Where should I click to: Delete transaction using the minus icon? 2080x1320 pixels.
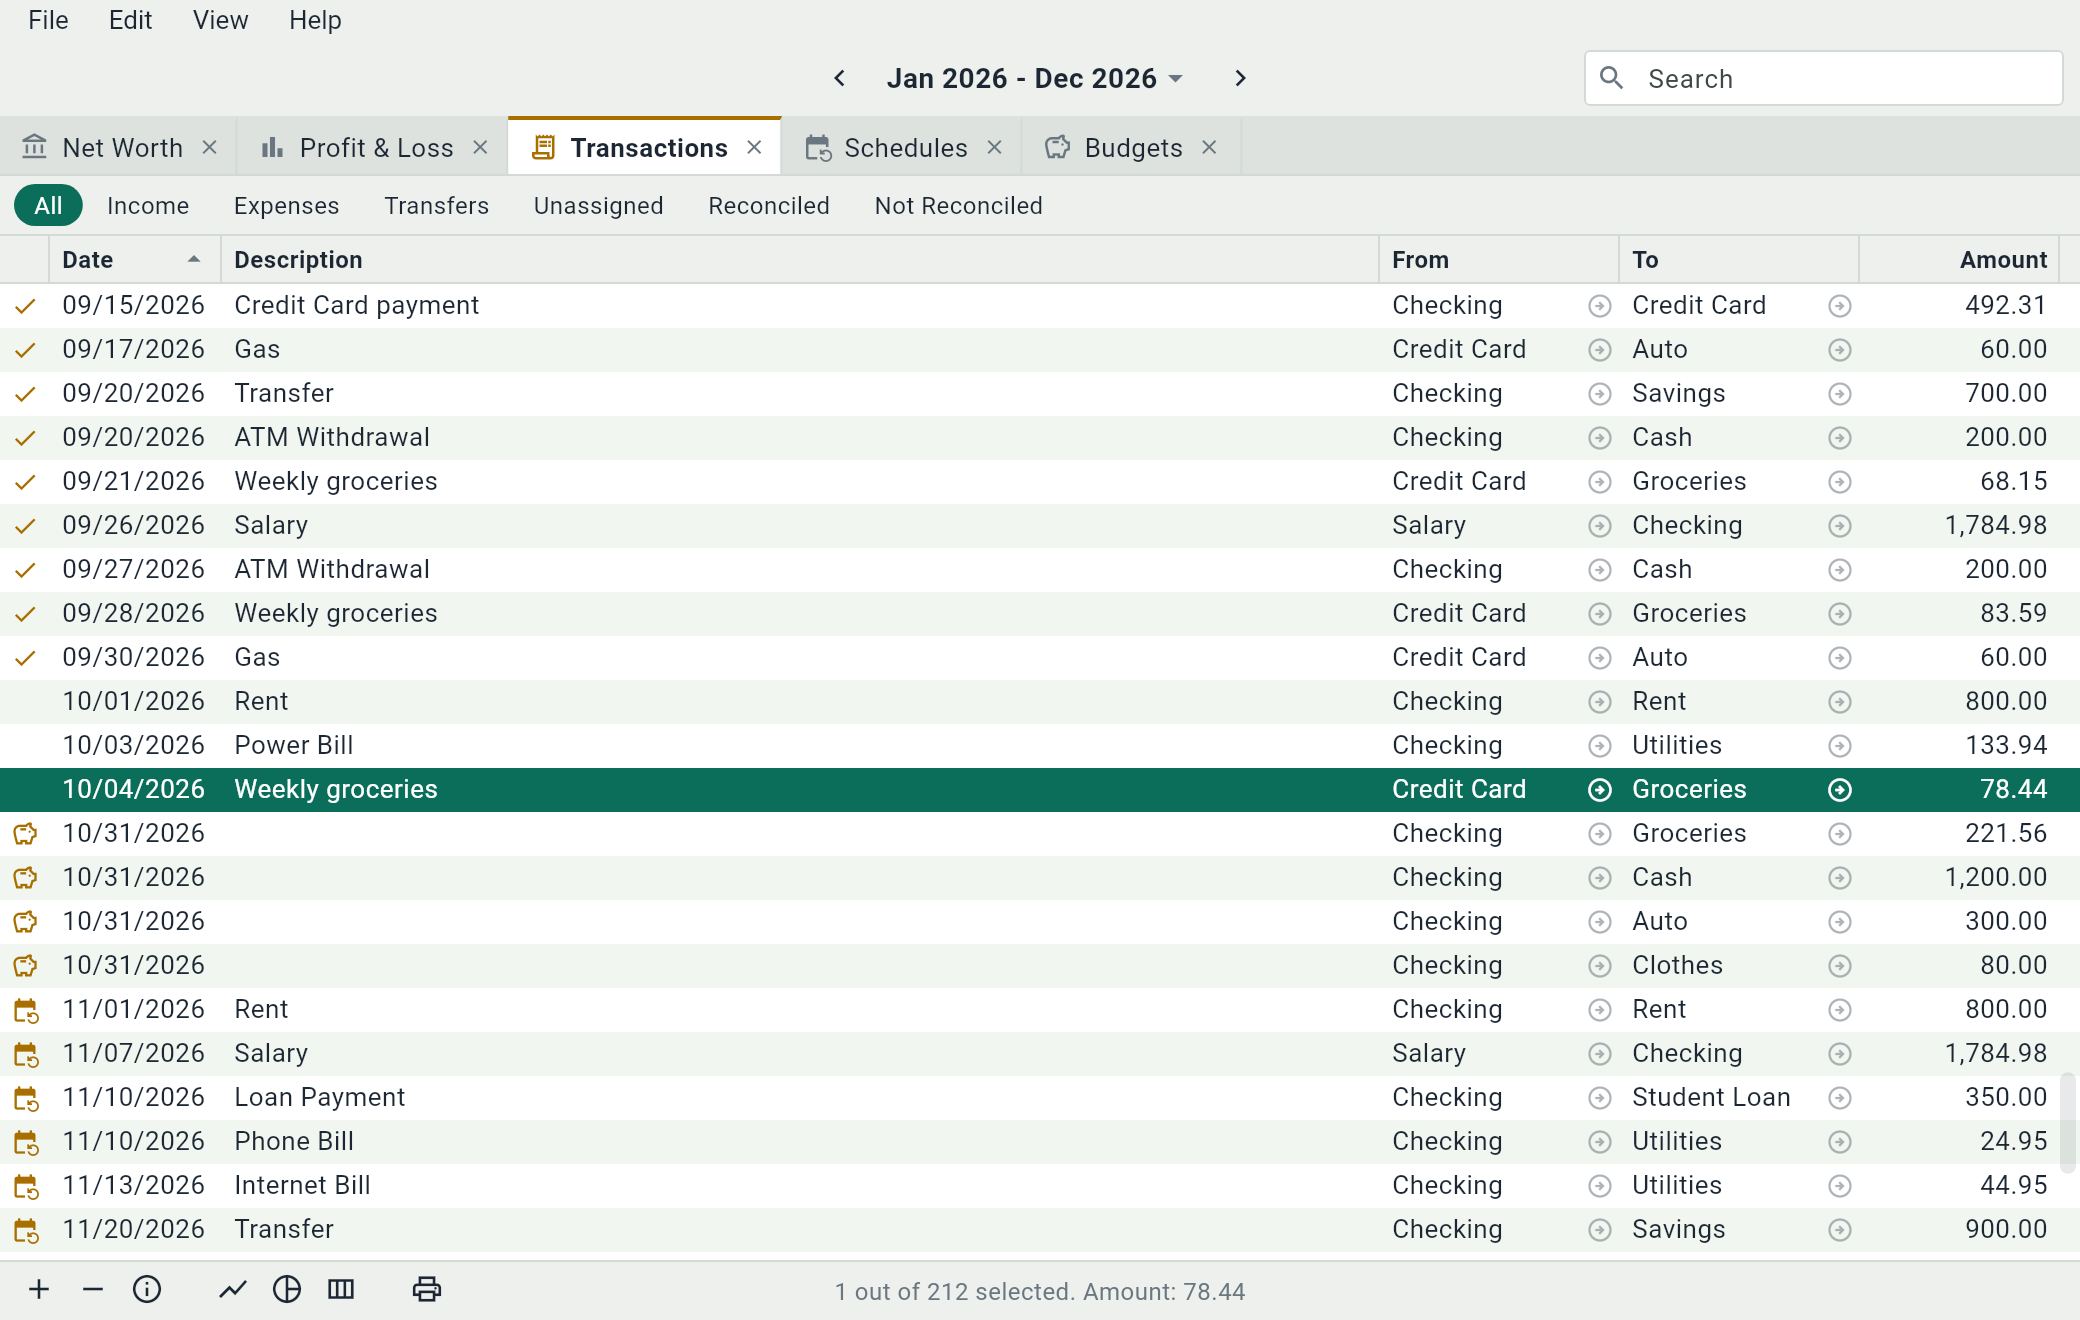coord(93,1290)
